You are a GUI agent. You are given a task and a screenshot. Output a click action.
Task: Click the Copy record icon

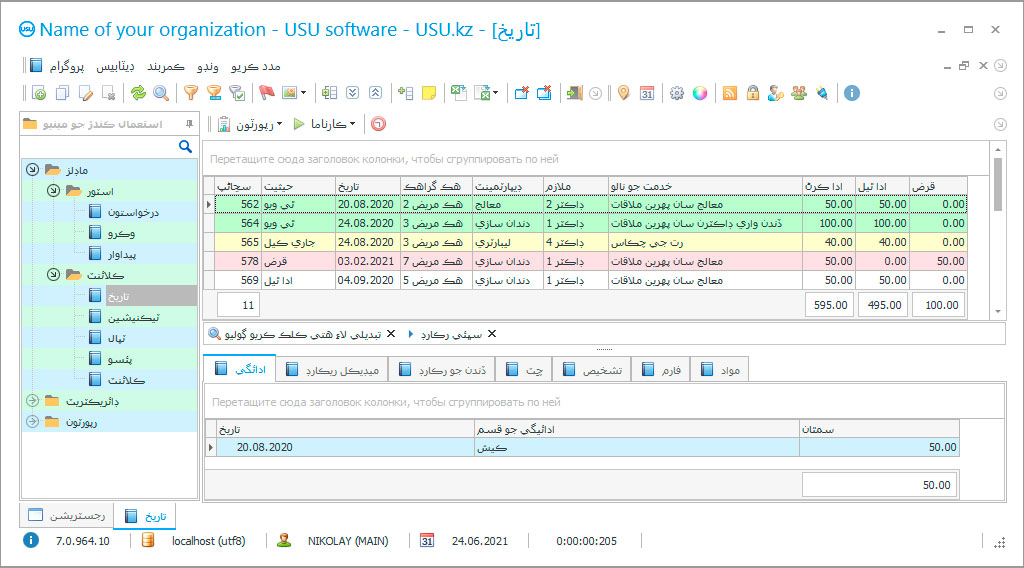[x=62, y=93]
